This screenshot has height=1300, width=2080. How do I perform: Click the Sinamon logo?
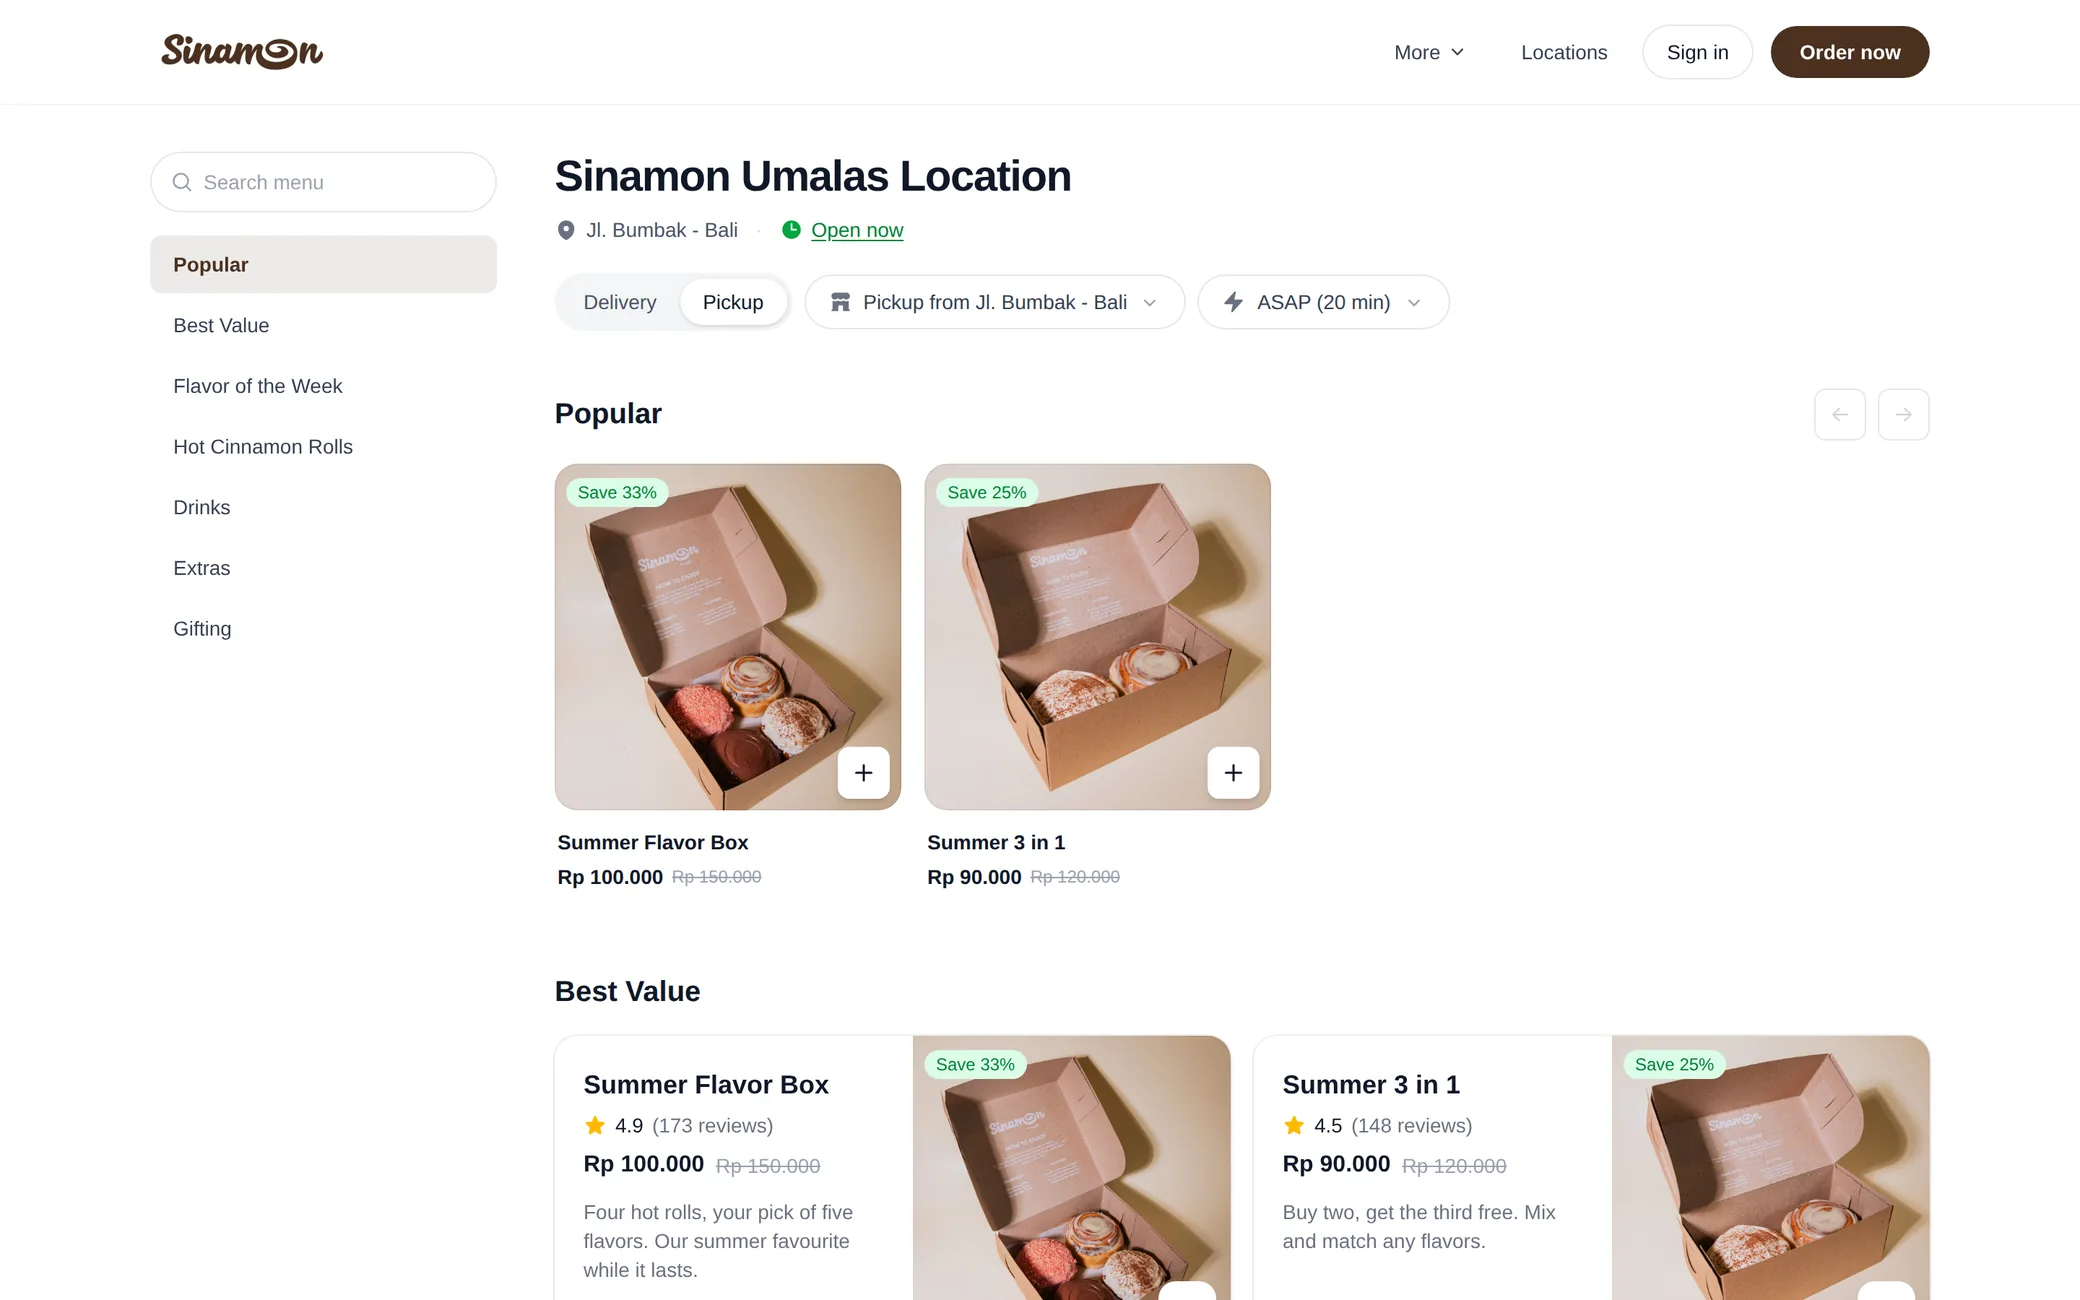coord(242,52)
